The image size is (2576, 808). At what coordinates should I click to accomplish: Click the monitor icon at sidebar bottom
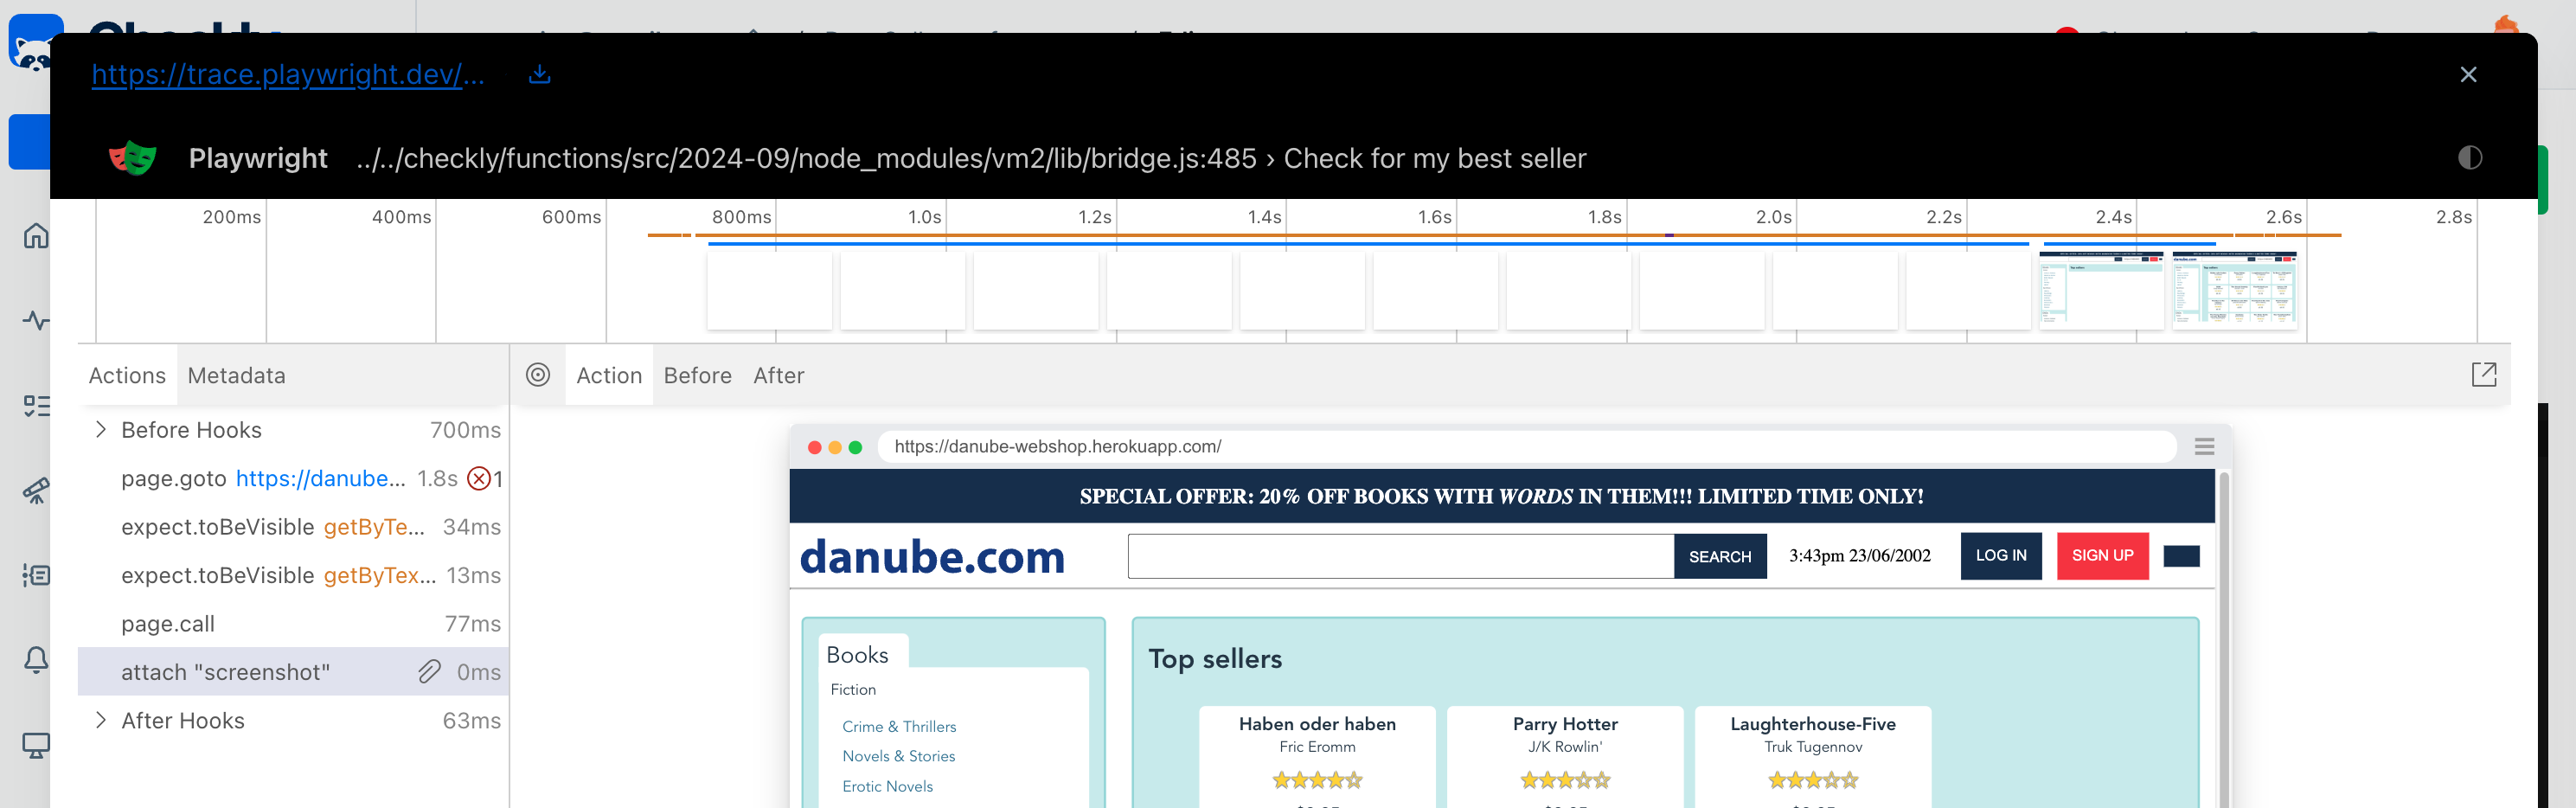pyautogui.click(x=36, y=744)
